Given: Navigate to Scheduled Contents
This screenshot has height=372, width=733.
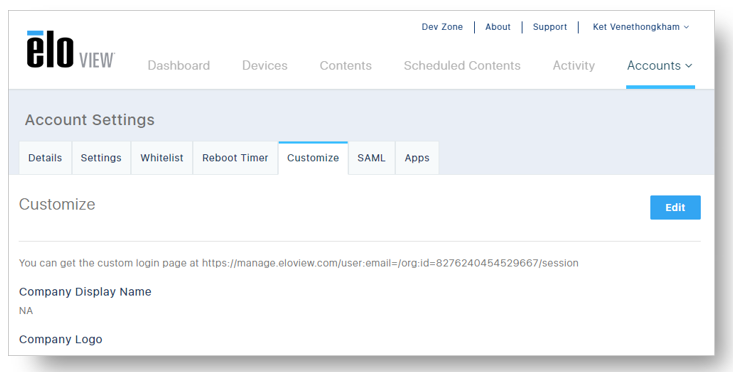Looking at the screenshot, I should (462, 65).
